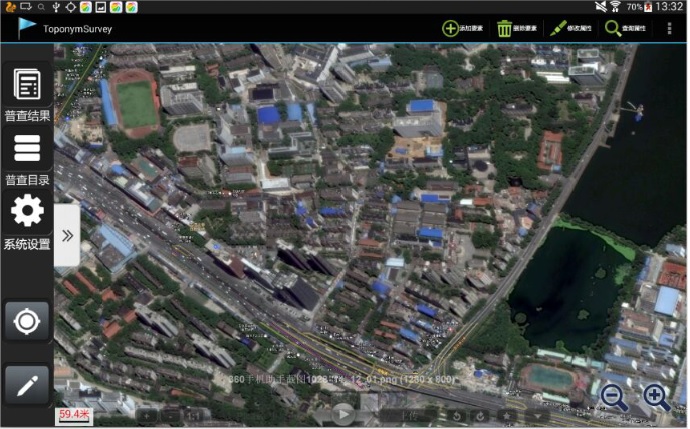Zoom out the map with minus magnifier

[614, 397]
